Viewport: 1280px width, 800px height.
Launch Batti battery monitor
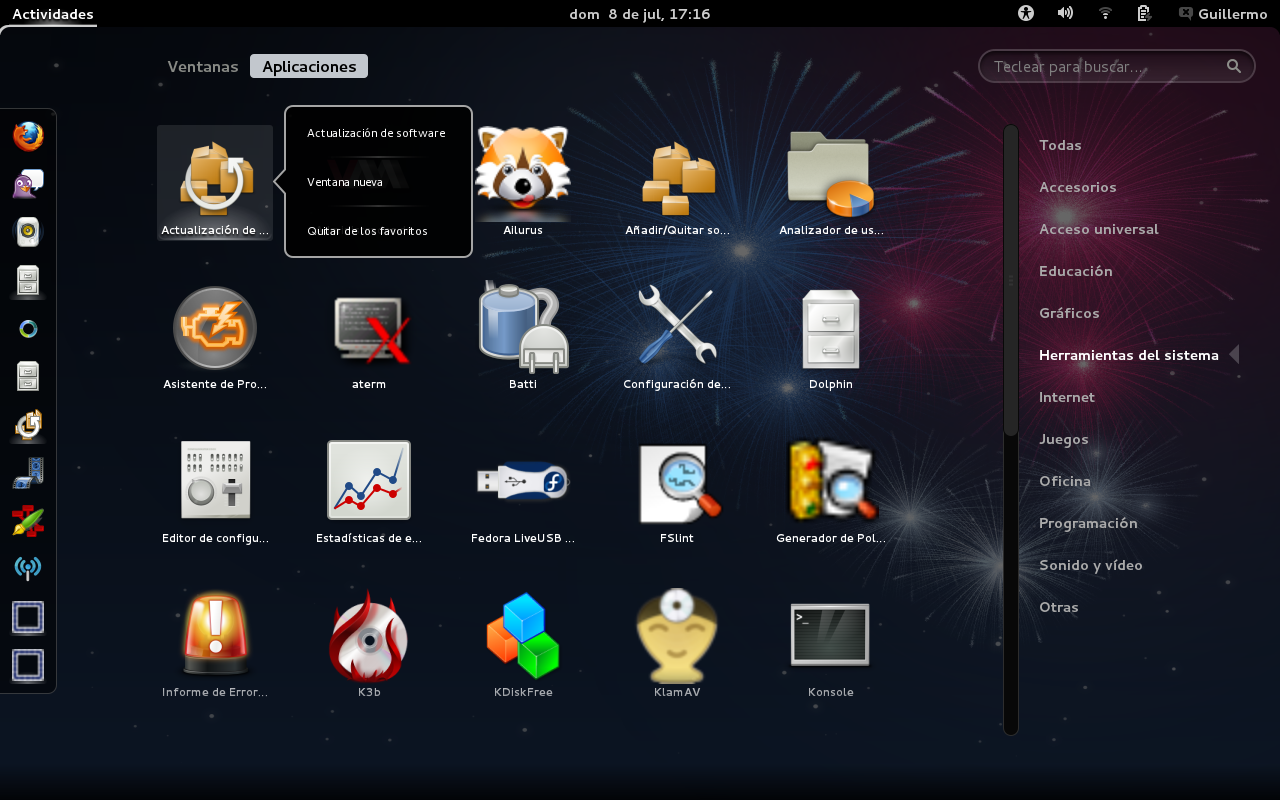click(x=523, y=336)
